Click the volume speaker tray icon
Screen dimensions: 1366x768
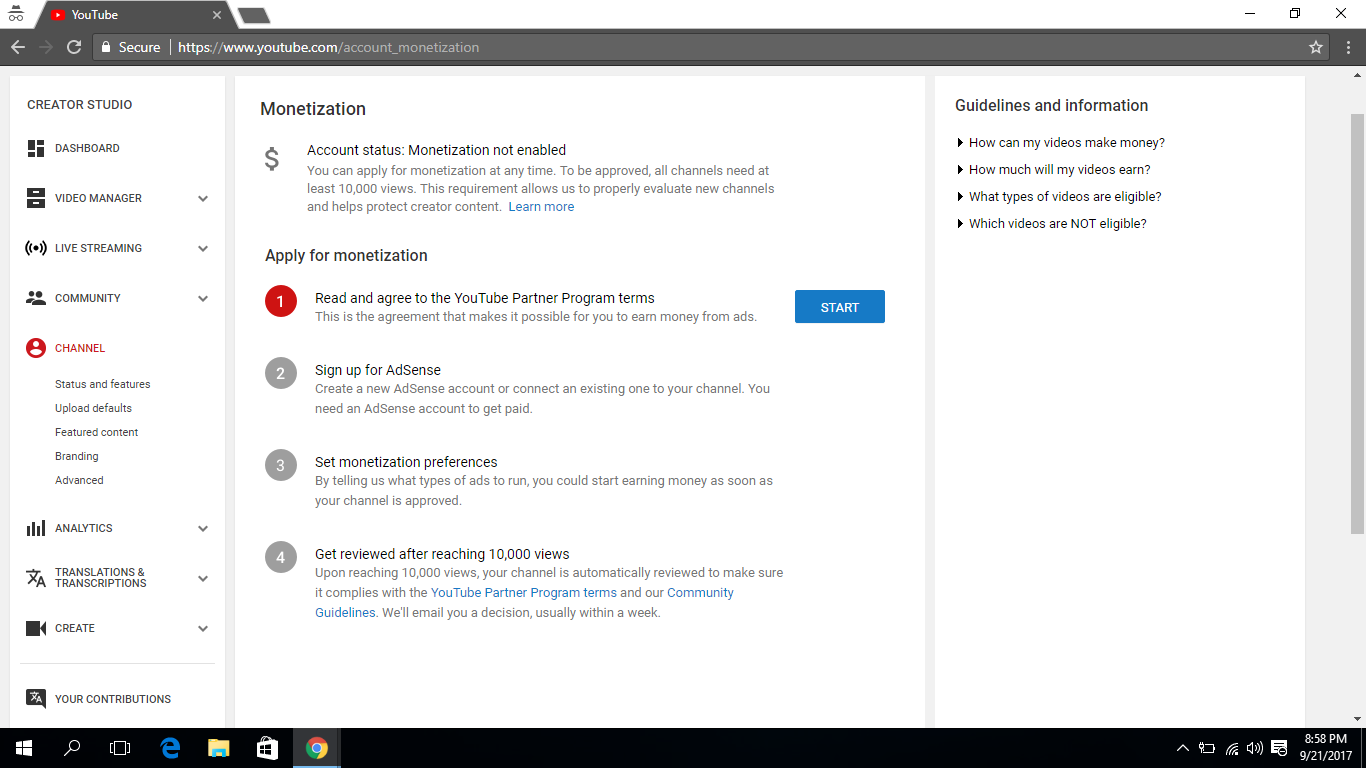(x=1254, y=748)
